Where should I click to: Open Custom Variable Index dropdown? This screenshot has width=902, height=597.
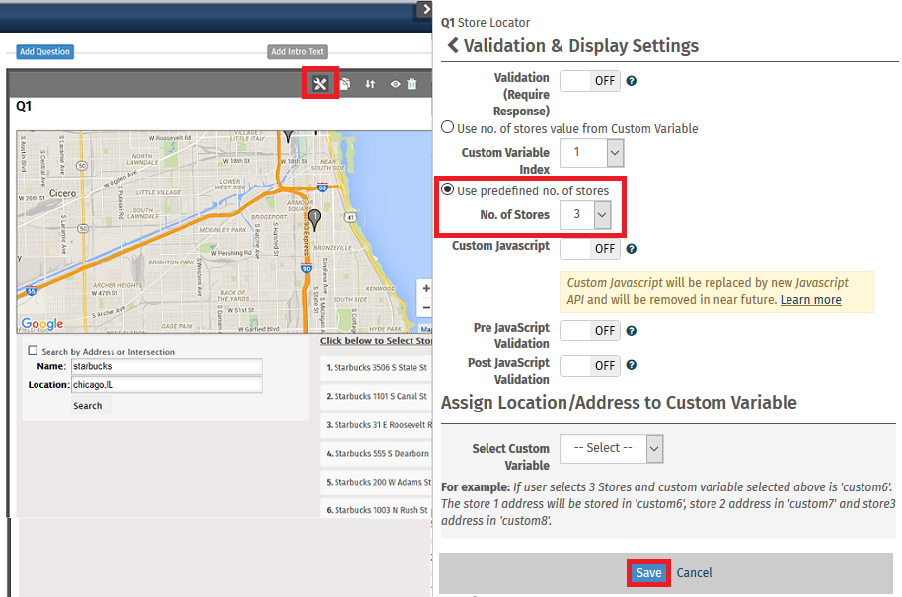click(x=592, y=153)
